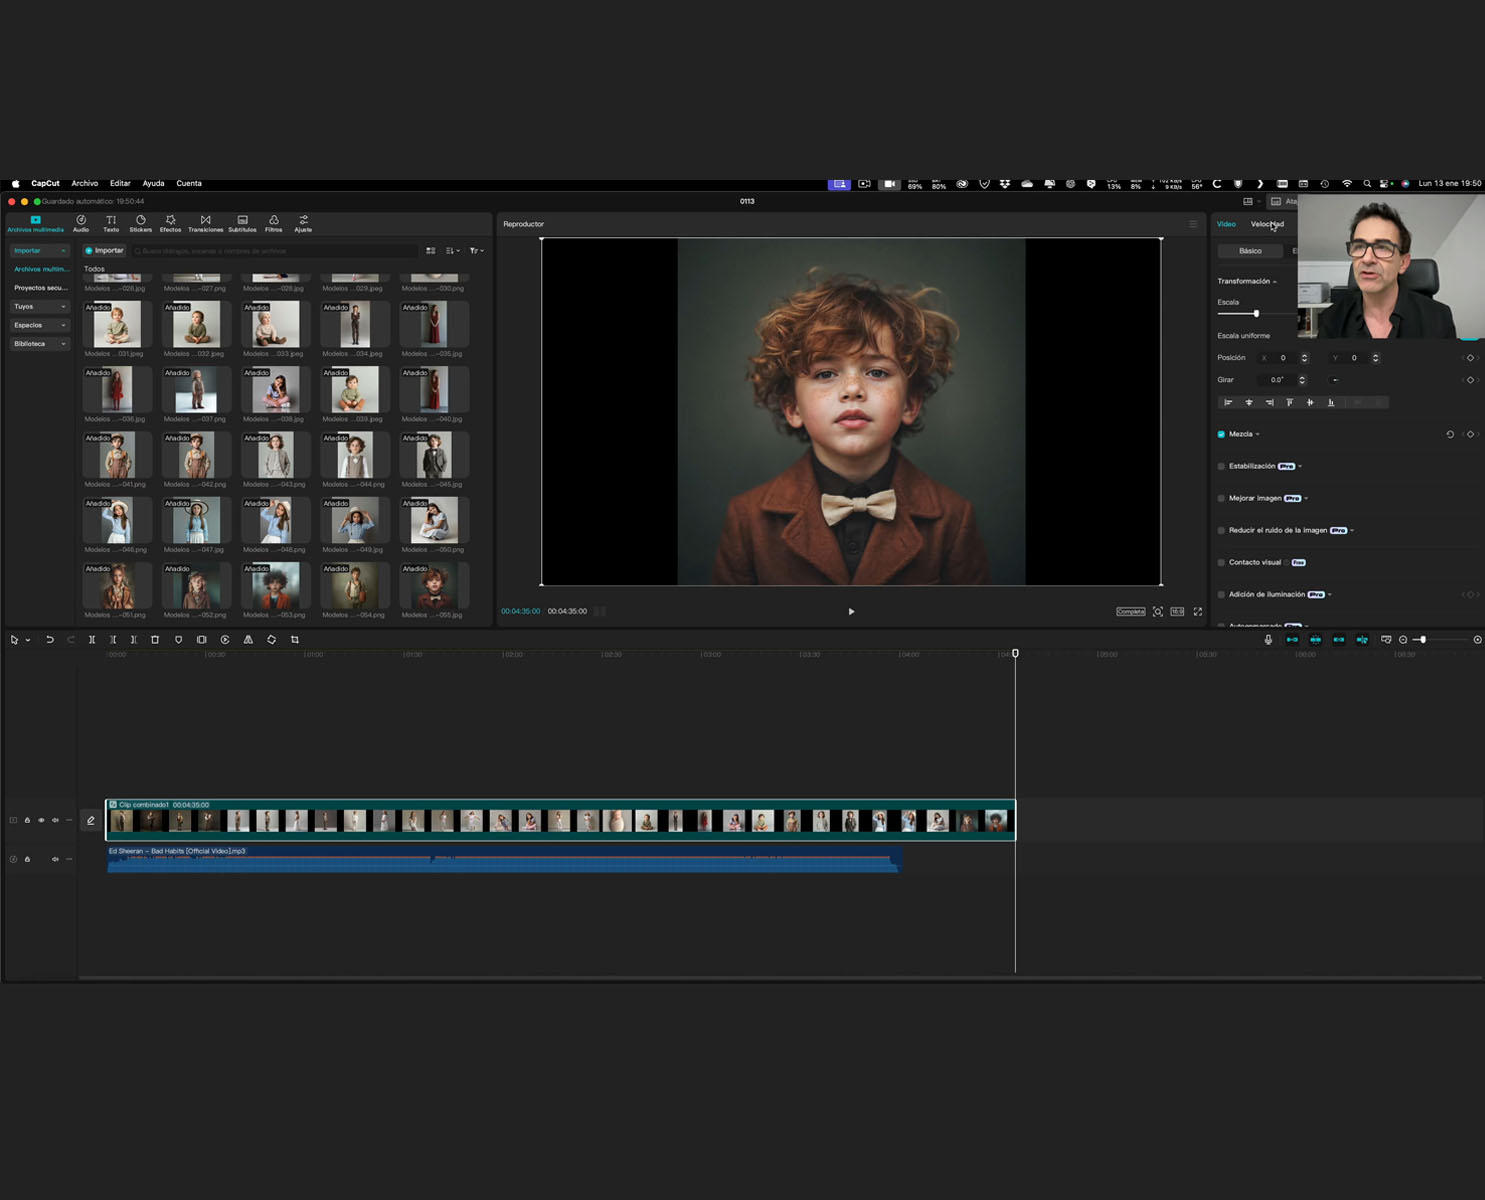Viewport: 1485px width, 1200px height.
Task: Lock the audio track
Action: (27, 860)
